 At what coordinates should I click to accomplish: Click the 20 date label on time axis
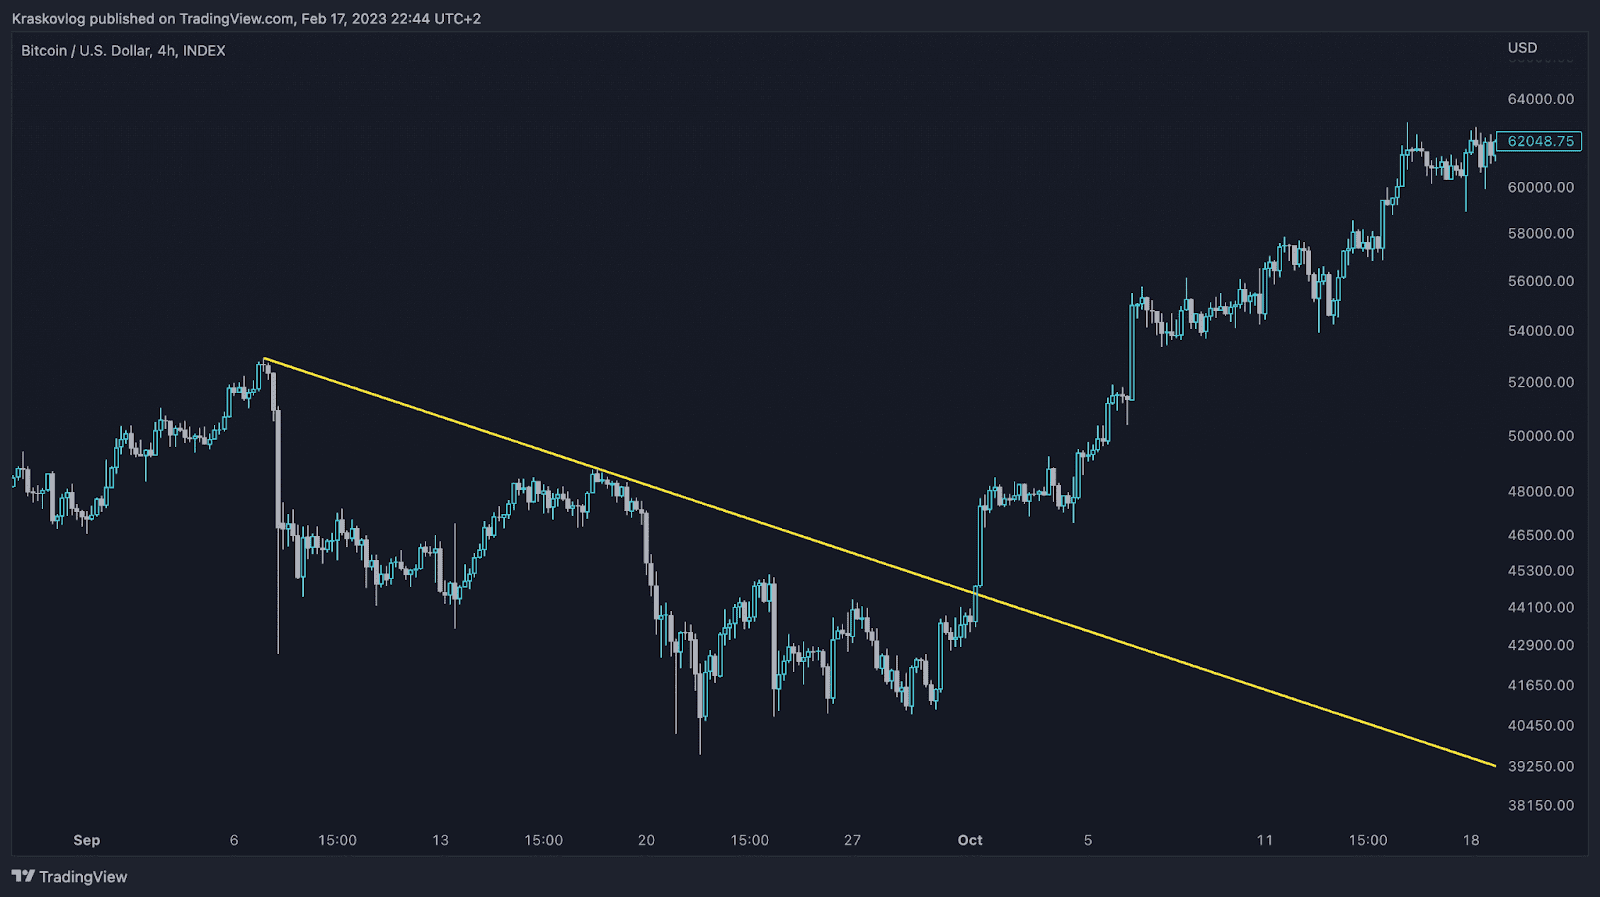coord(646,840)
